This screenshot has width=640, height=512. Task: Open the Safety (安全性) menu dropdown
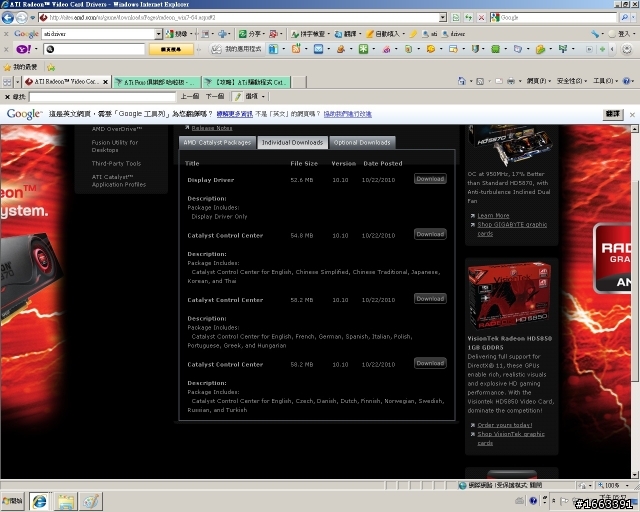click(x=572, y=81)
